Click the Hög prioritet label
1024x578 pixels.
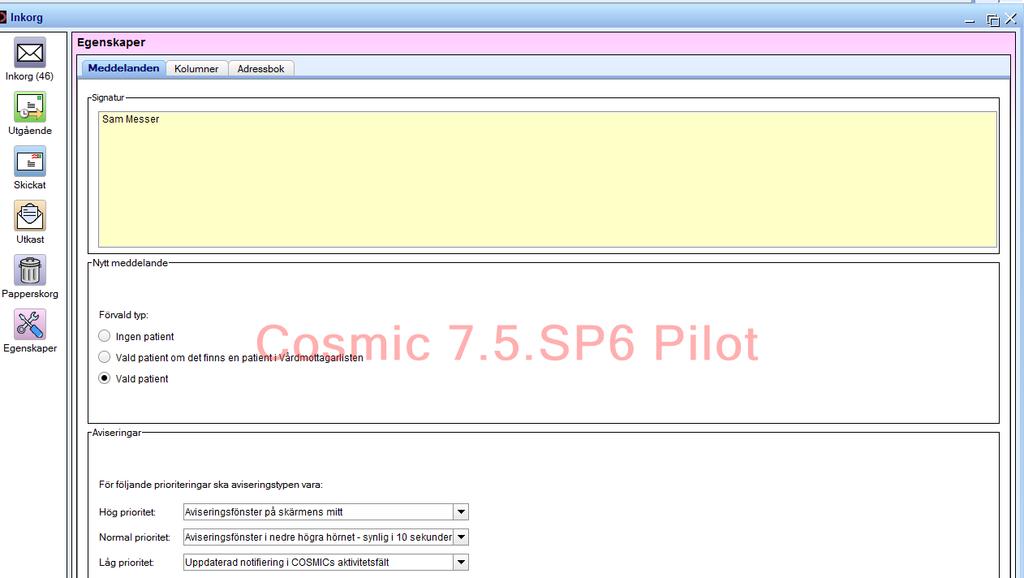point(127,512)
